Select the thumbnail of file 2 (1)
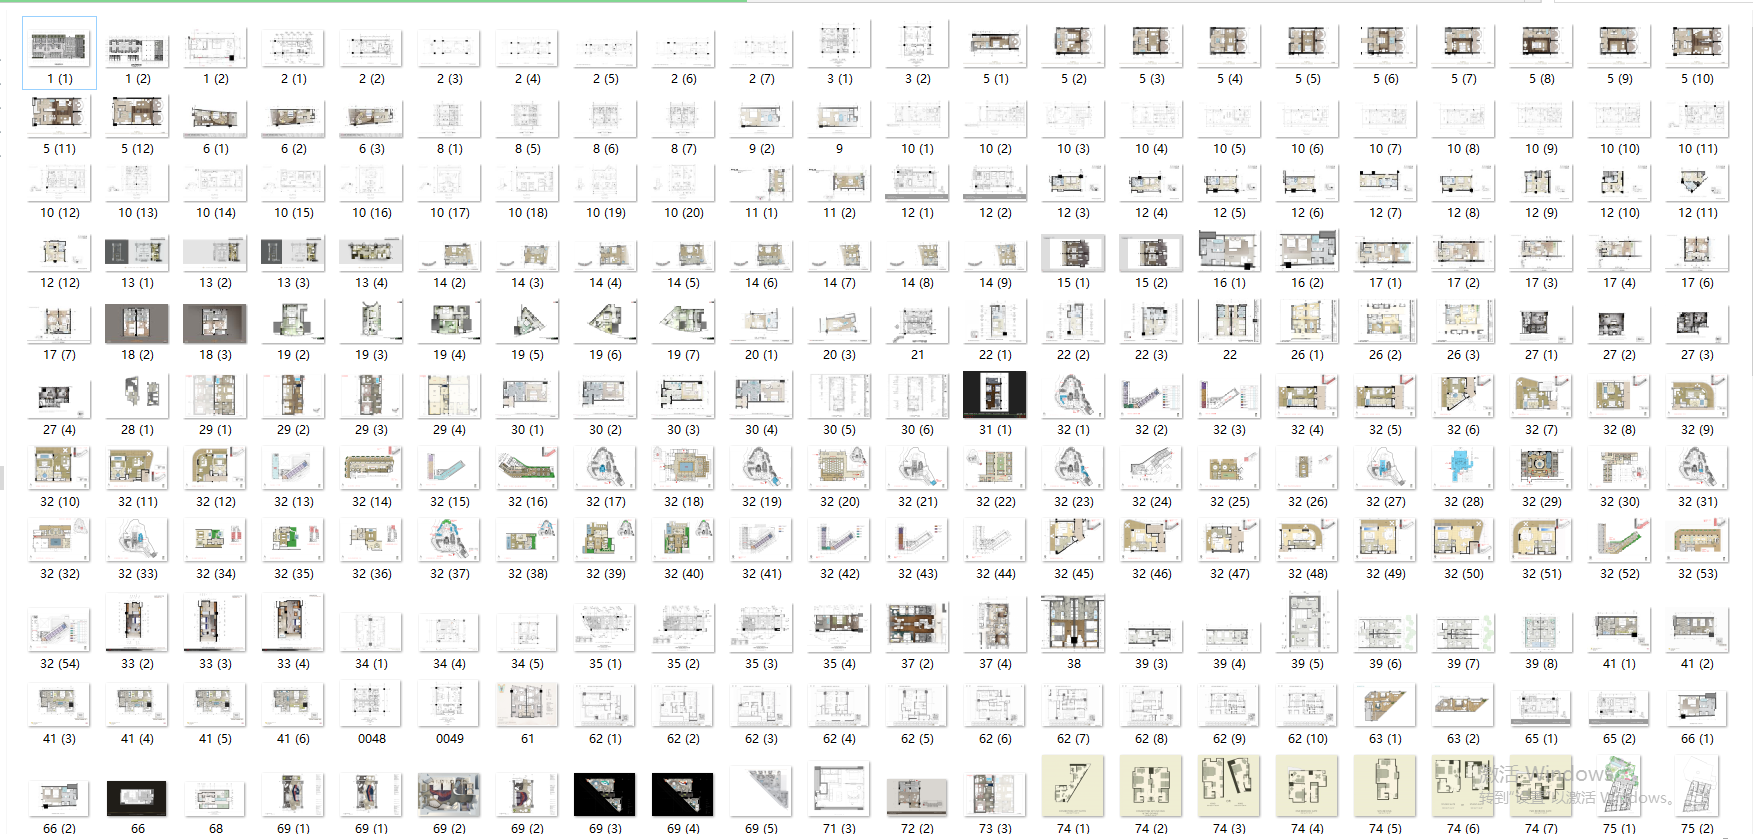Viewport: 1753px width, 839px height. pos(293,46)
